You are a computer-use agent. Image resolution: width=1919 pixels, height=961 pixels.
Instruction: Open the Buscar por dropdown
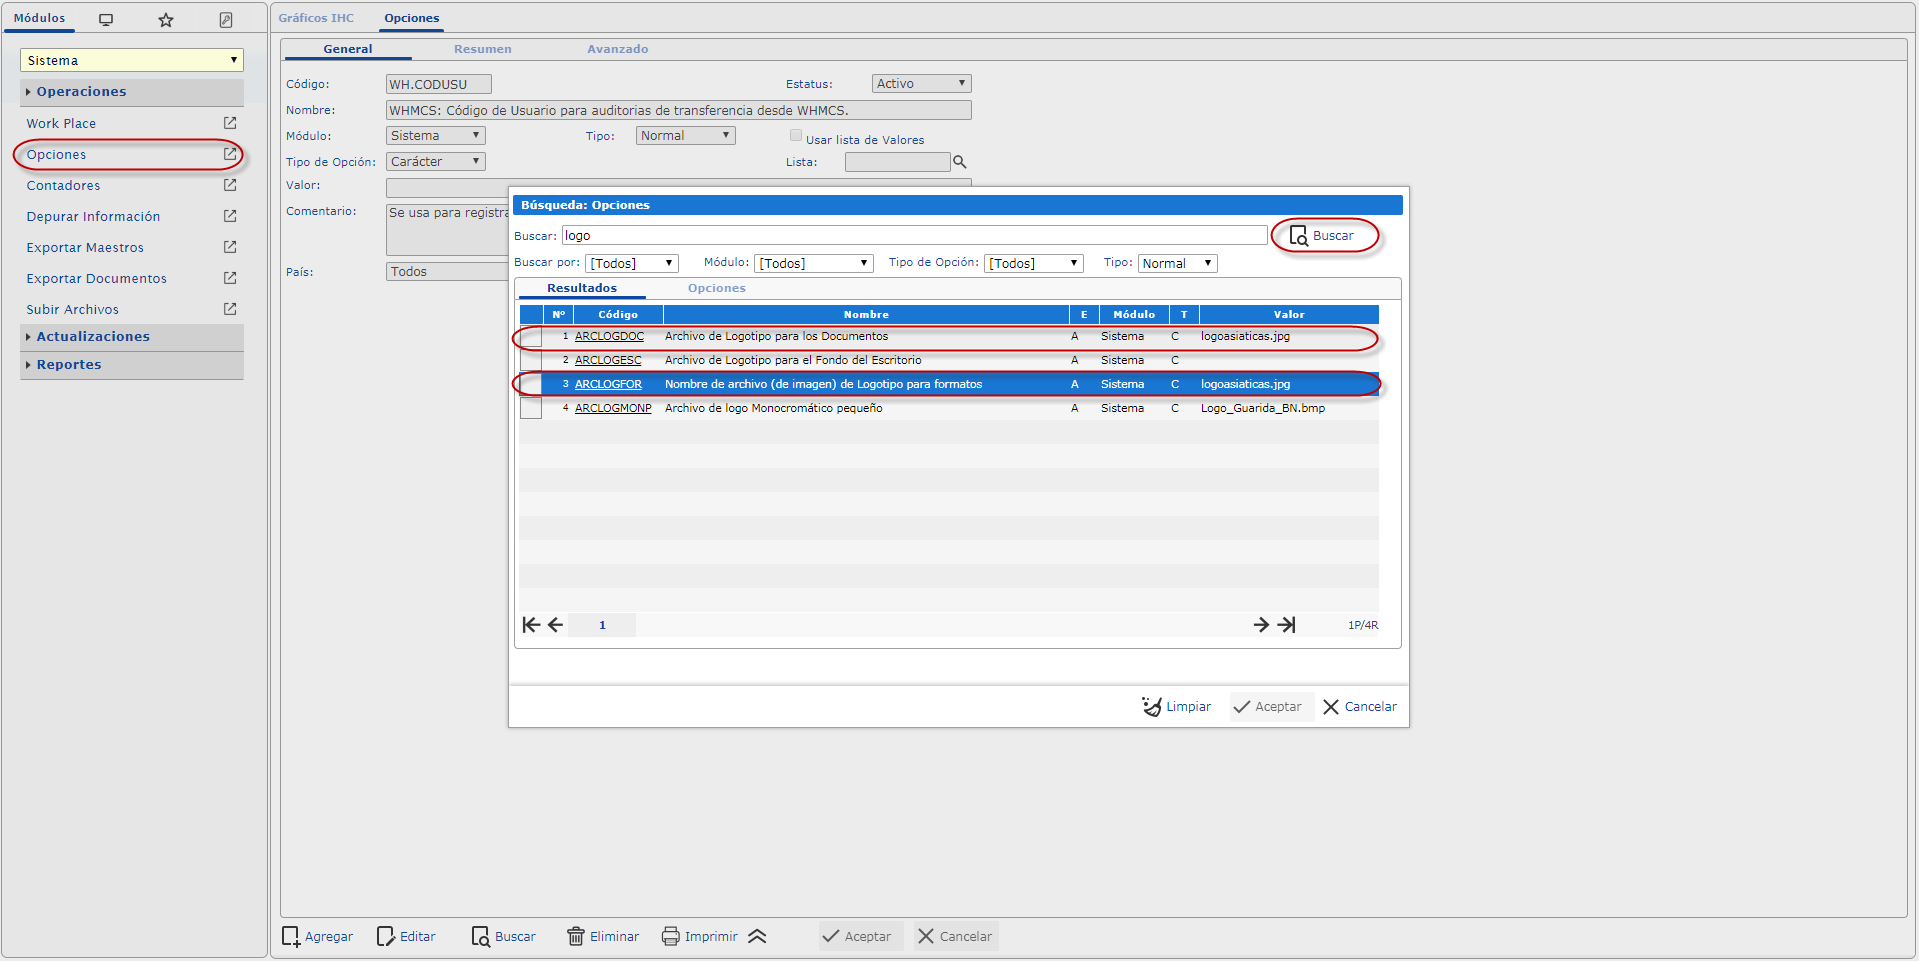631,263
